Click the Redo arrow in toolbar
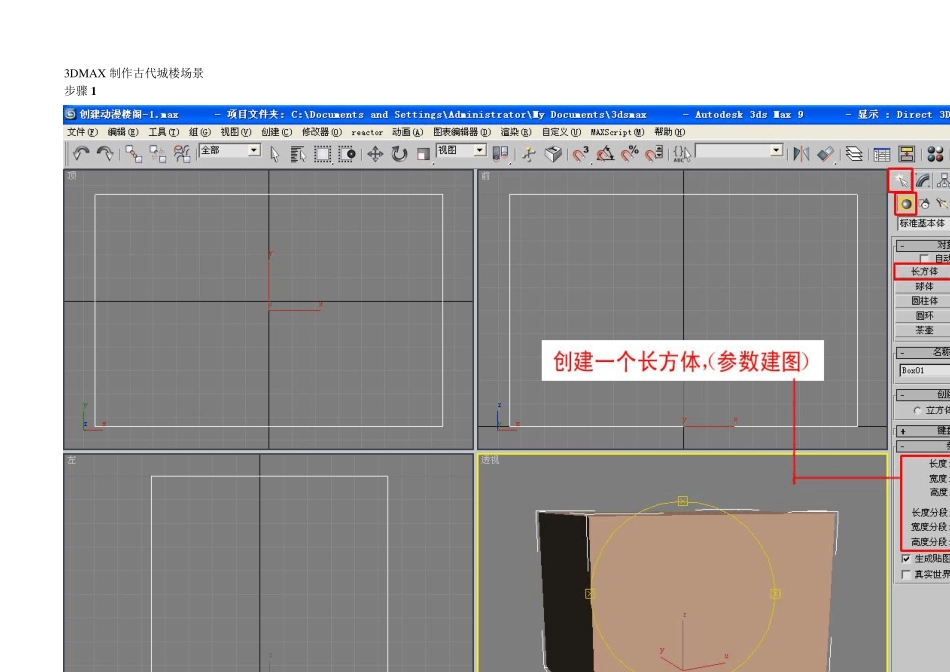Viewport: 950px width, 672px height. tap(104, 153)
